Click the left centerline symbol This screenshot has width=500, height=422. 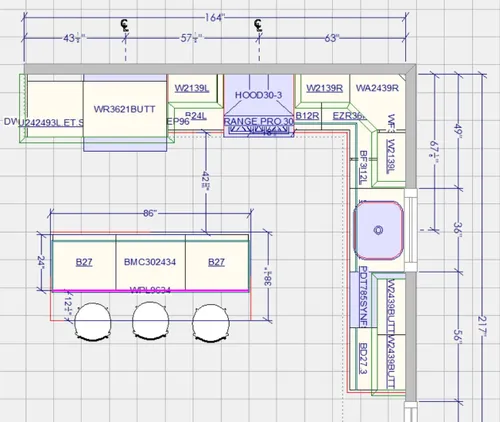pos(125,25)
